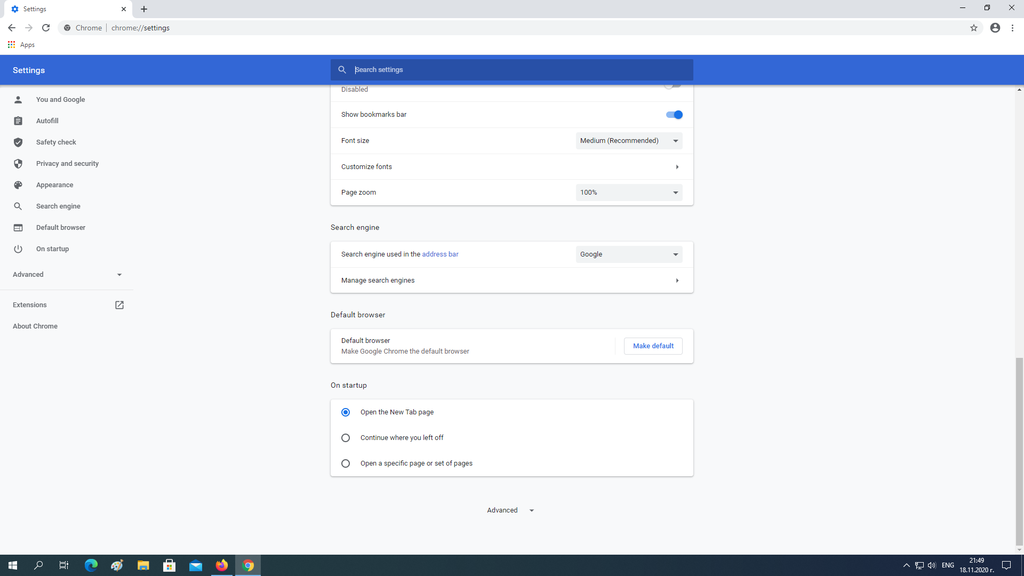Open the Chrome profile avatar icon
The image size is (1024, 576).
pyautogui.click(x=994, y=28)
